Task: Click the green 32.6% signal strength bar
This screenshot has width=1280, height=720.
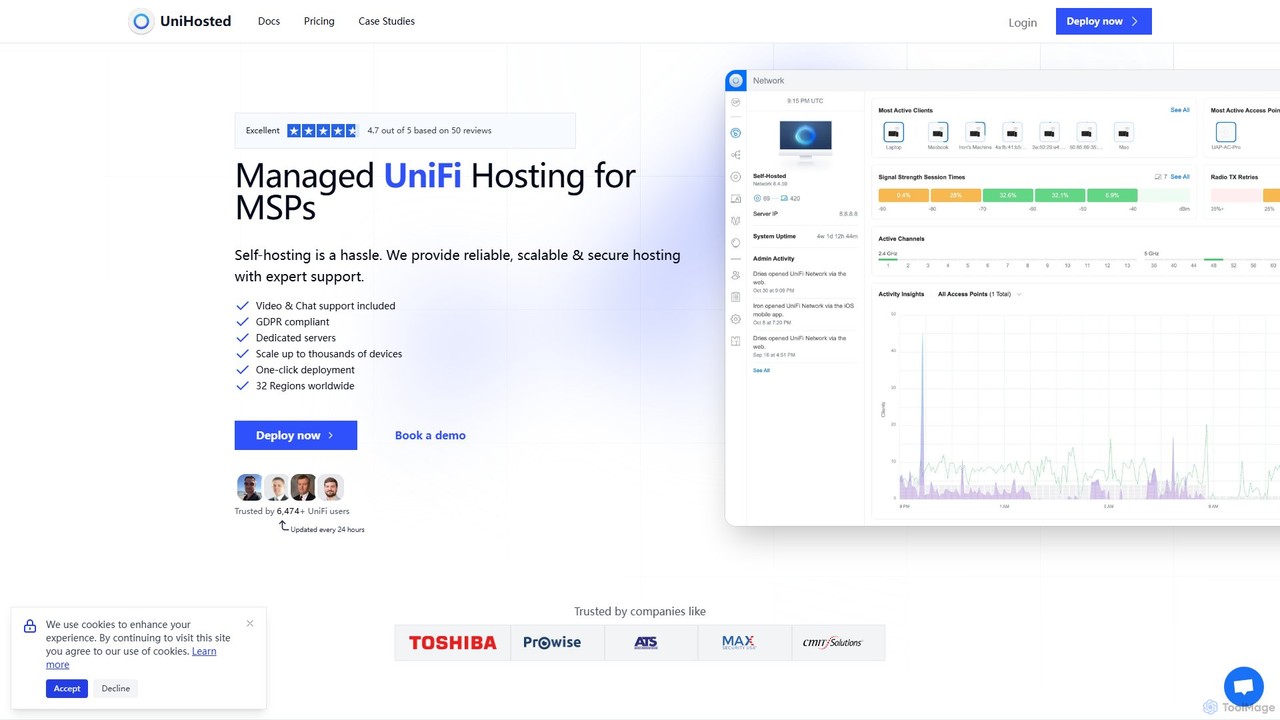Action: tap(1008, 195)
